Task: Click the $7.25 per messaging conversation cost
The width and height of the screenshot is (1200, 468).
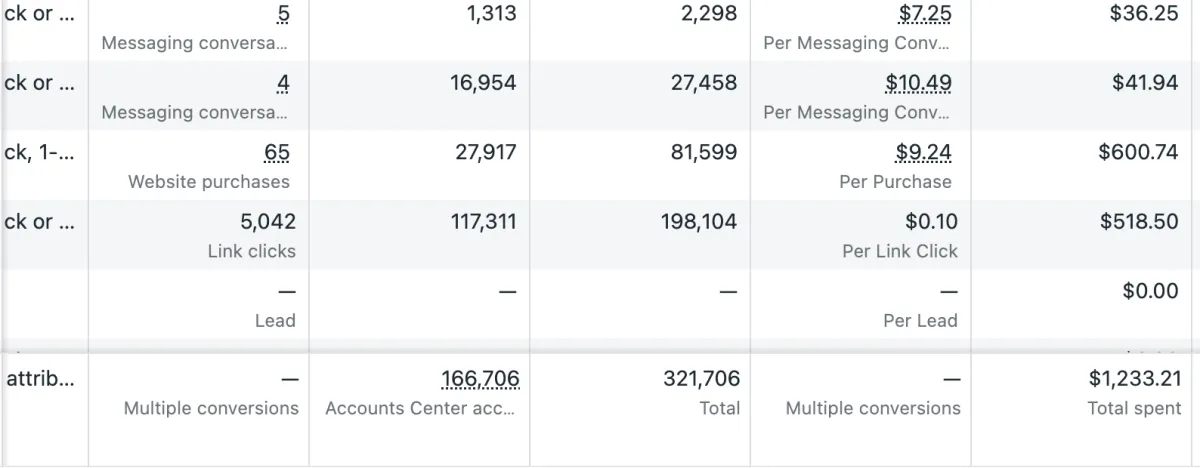Action: 925,14
